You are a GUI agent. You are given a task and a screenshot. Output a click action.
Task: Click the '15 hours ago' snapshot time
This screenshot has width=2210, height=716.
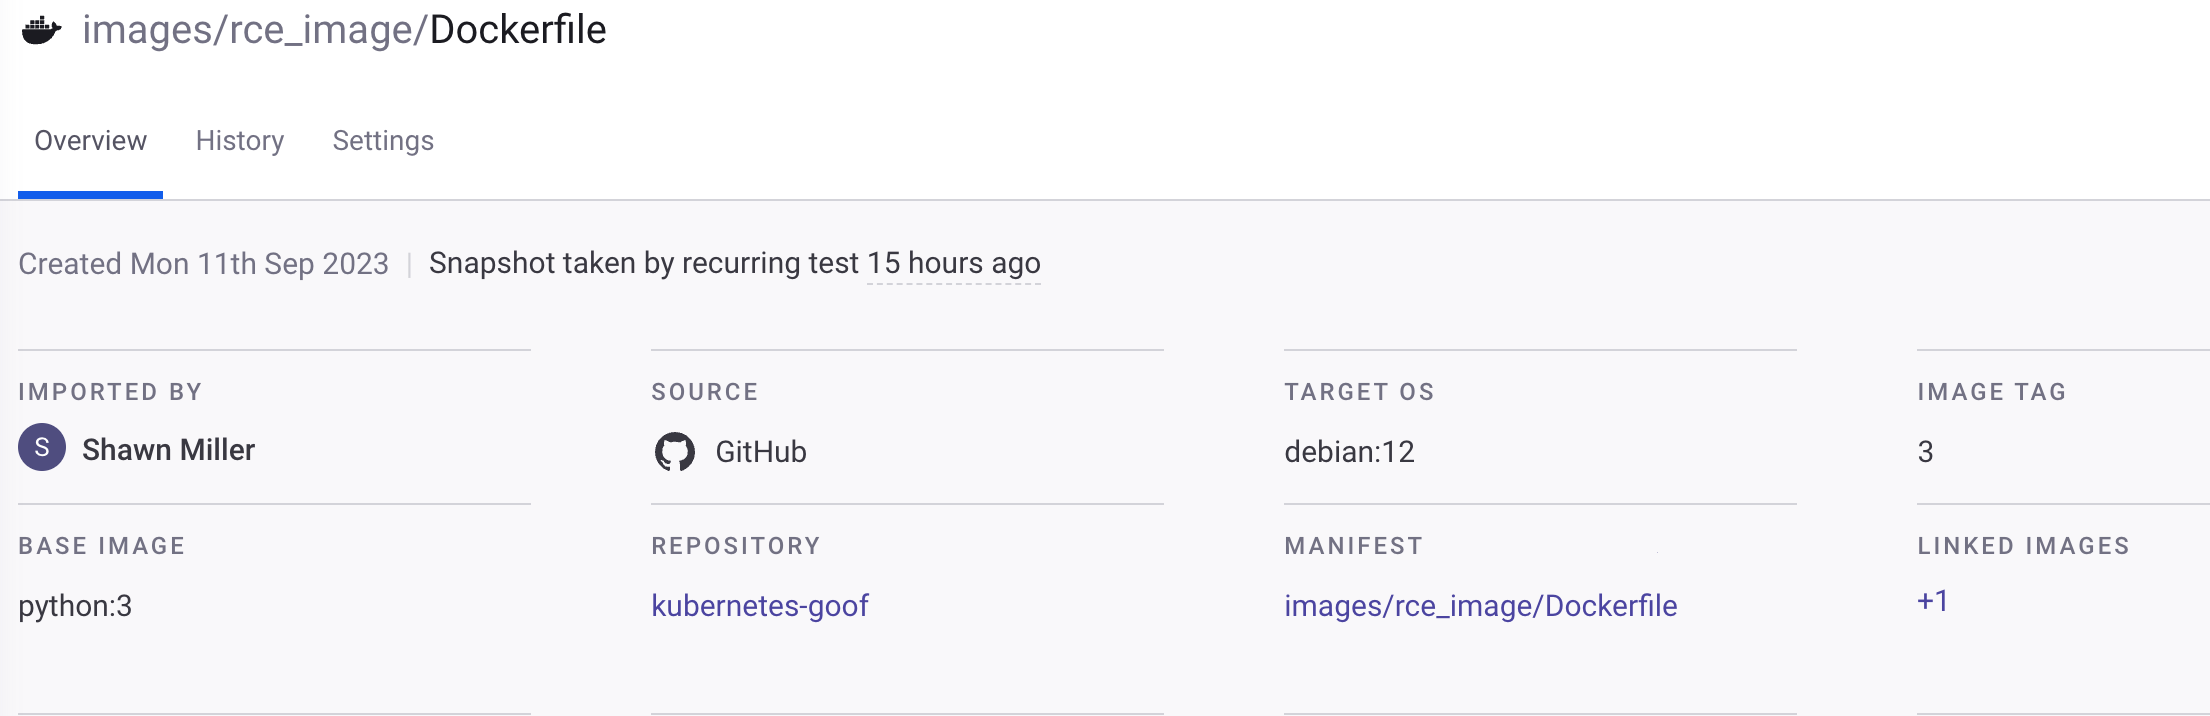click(x=954, y=263)
